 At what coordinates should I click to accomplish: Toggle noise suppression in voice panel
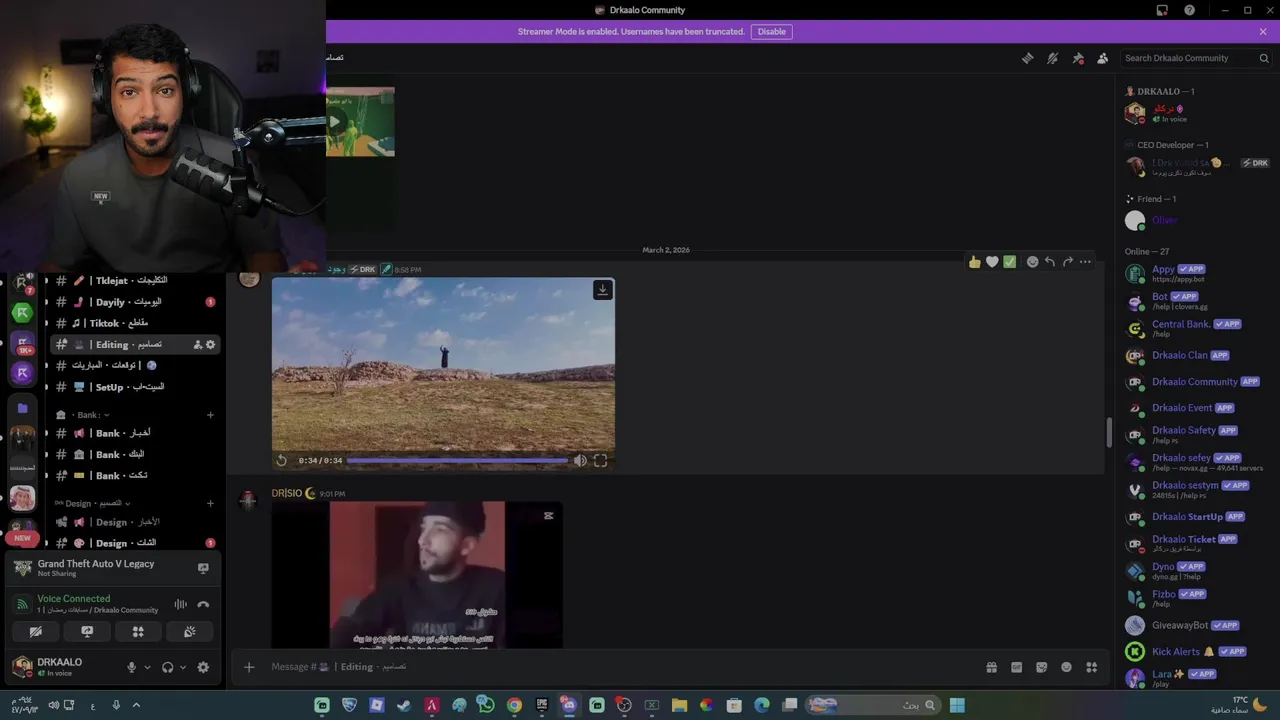pos(181,604)
